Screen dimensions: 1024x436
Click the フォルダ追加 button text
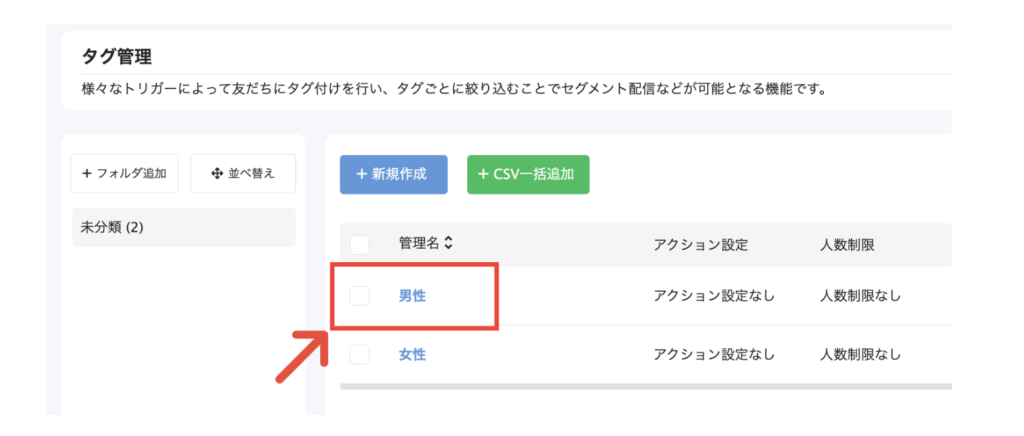(131, 174)
